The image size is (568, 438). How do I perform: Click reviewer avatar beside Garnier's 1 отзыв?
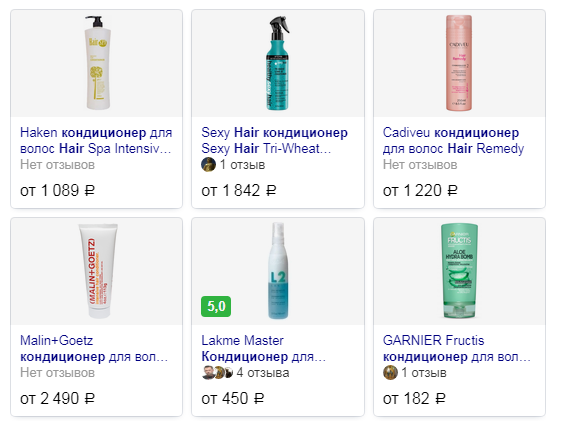[x=390, y=373]
